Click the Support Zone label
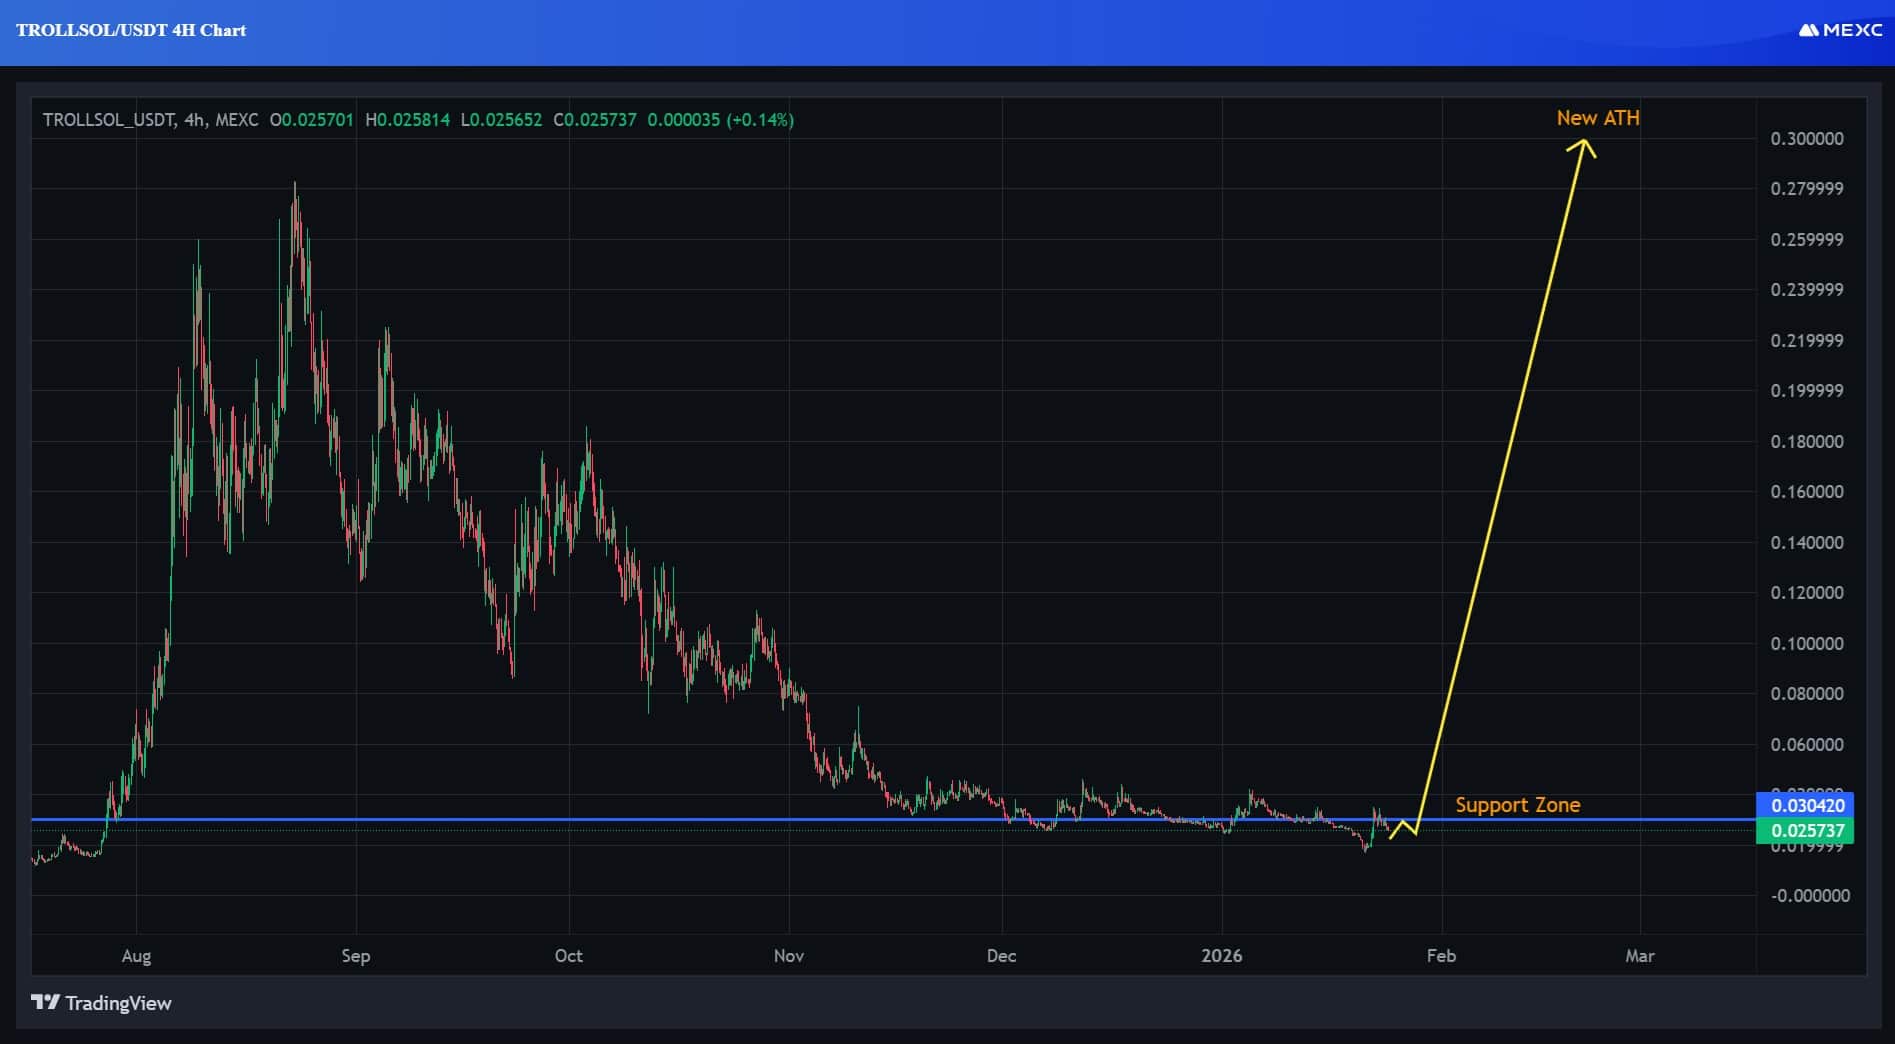The height and width of the screenshot is (1044, 1895). [1518, 804]
